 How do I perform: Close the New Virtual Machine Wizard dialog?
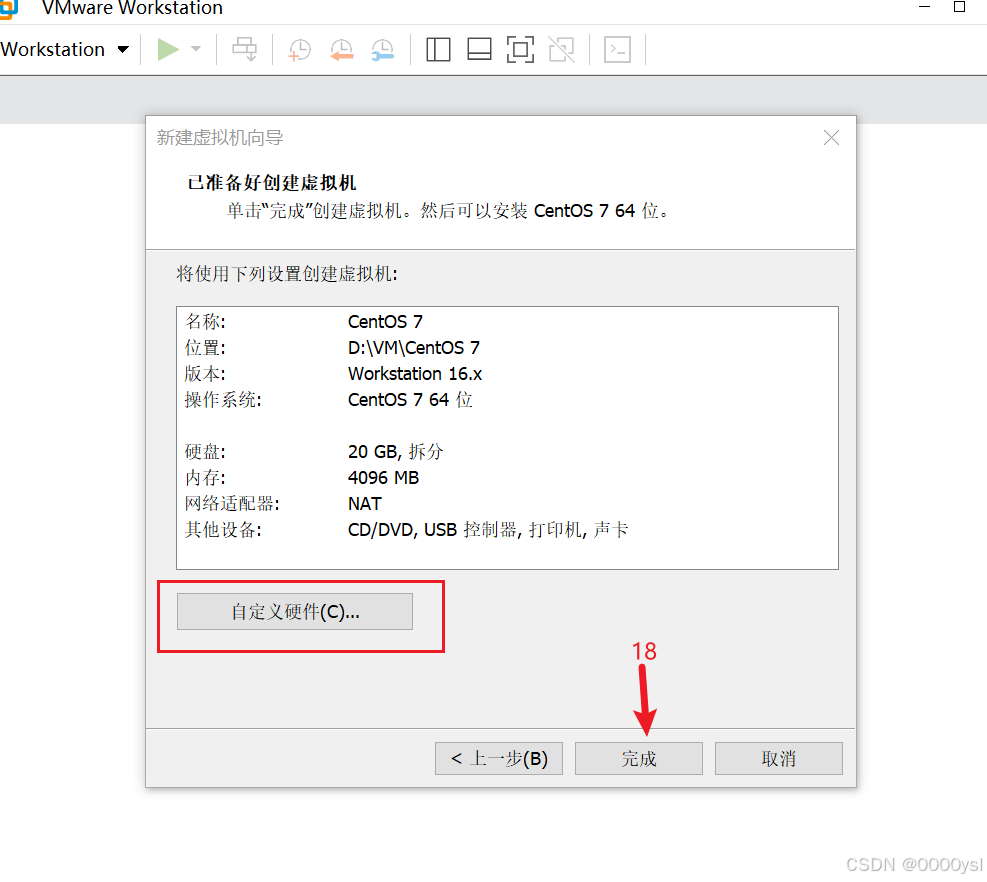832,138
